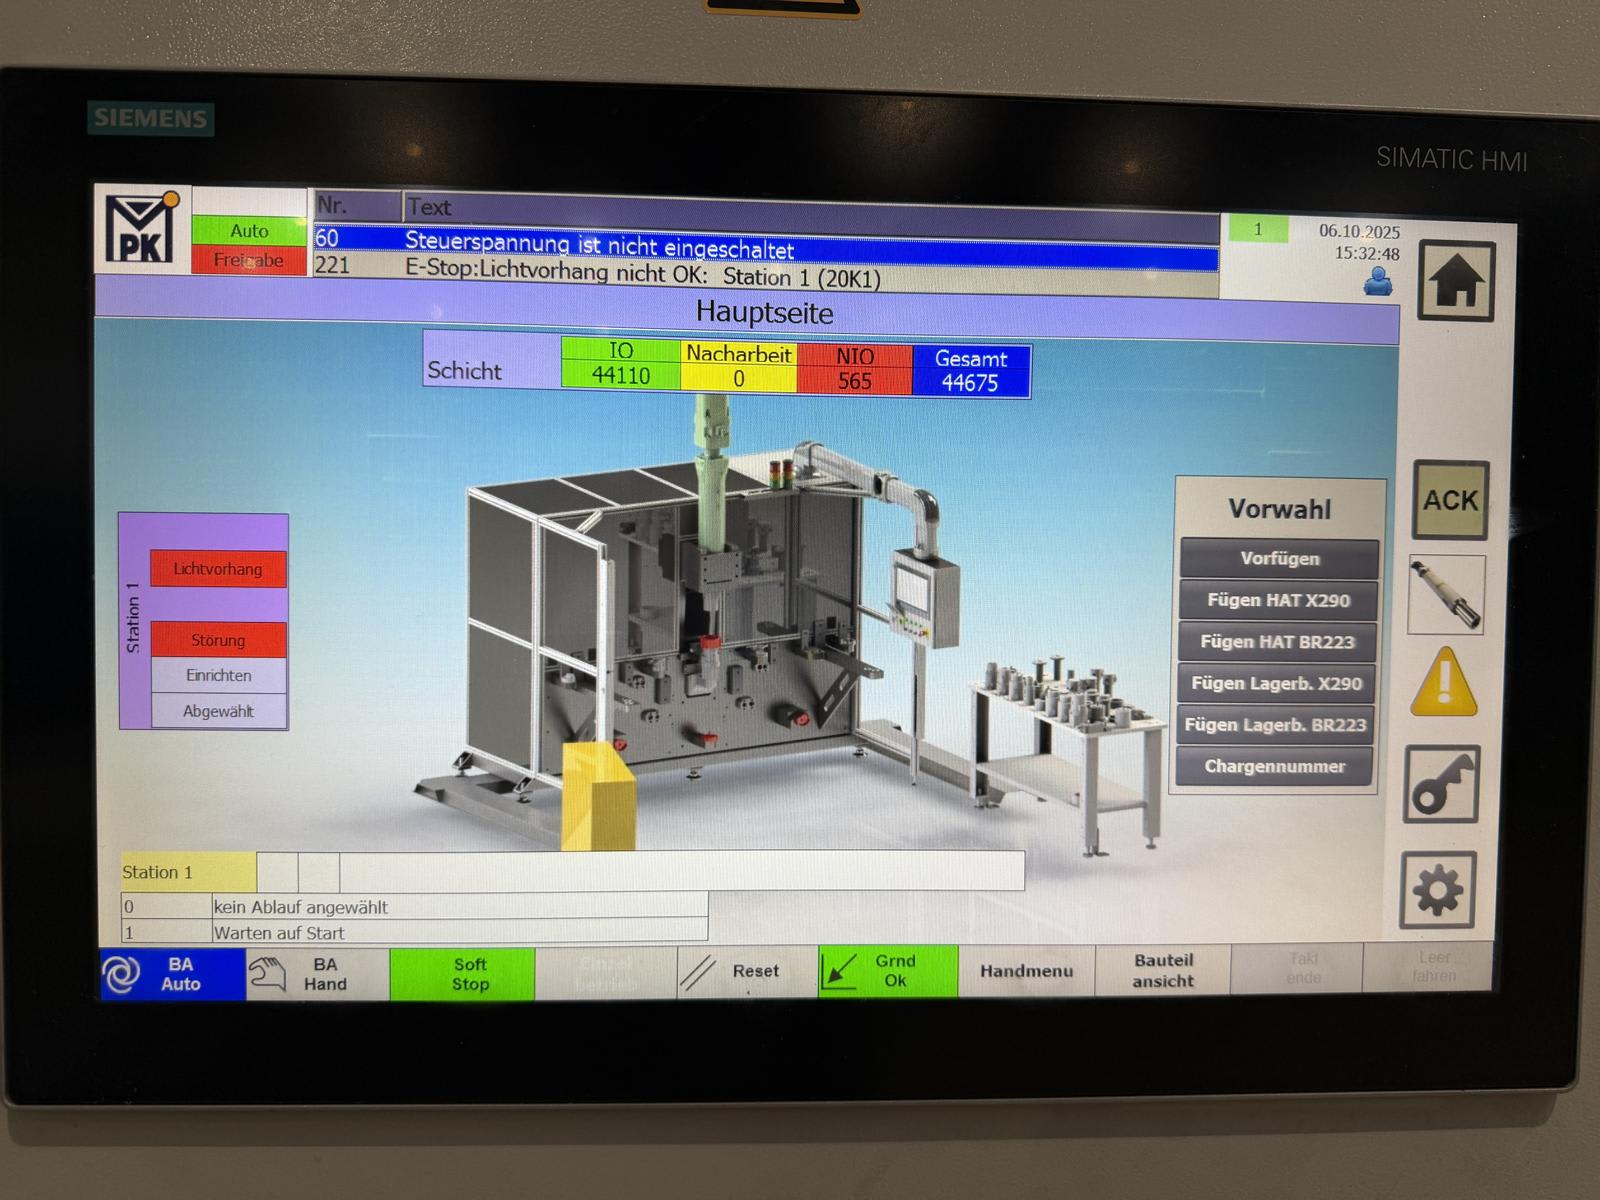
Task: Open the key access login icon
Action: pyautogui.click(x=1442, y=785)
